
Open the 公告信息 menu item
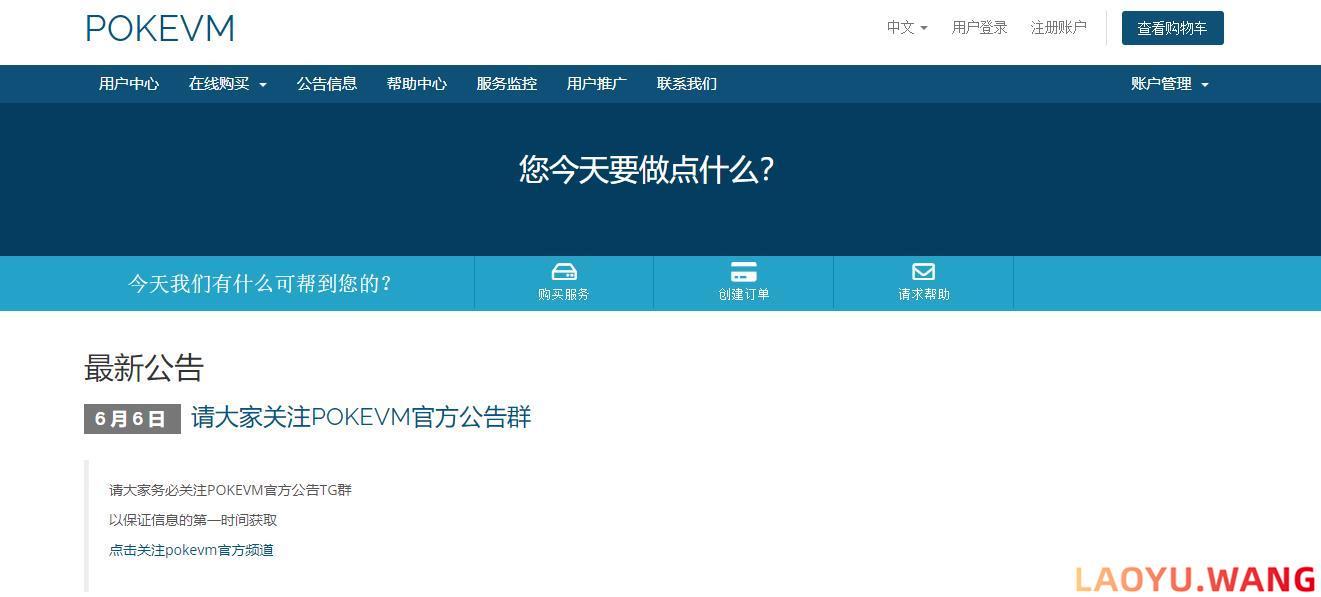pyautogui.click(x=327, y=84)
